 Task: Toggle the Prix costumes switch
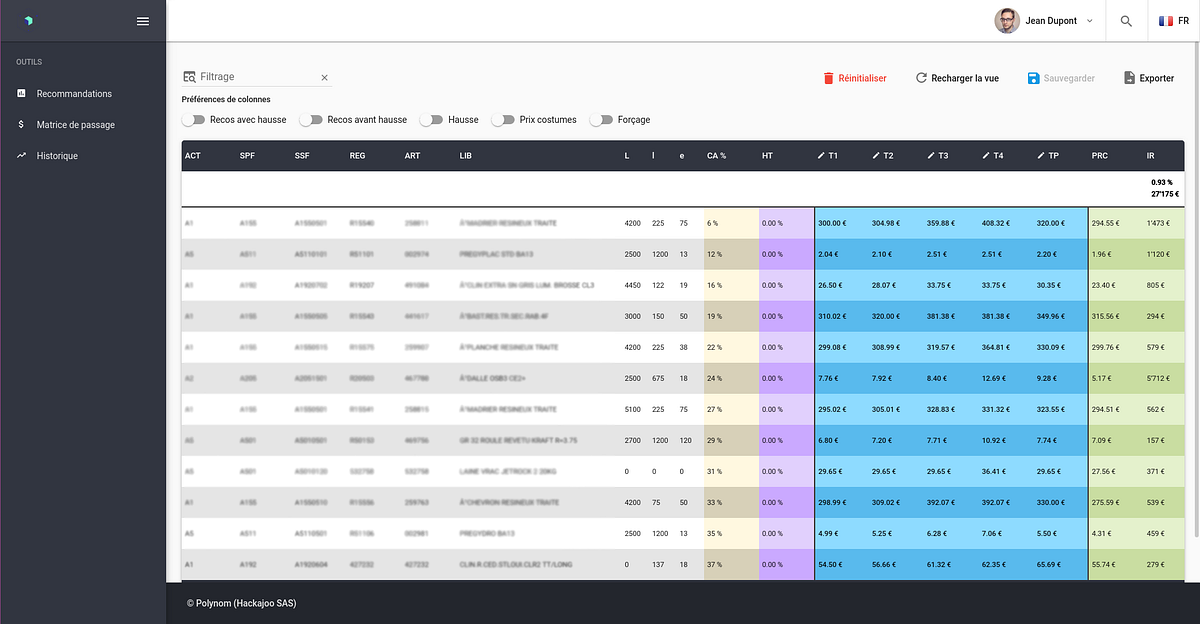pos(503,120)
